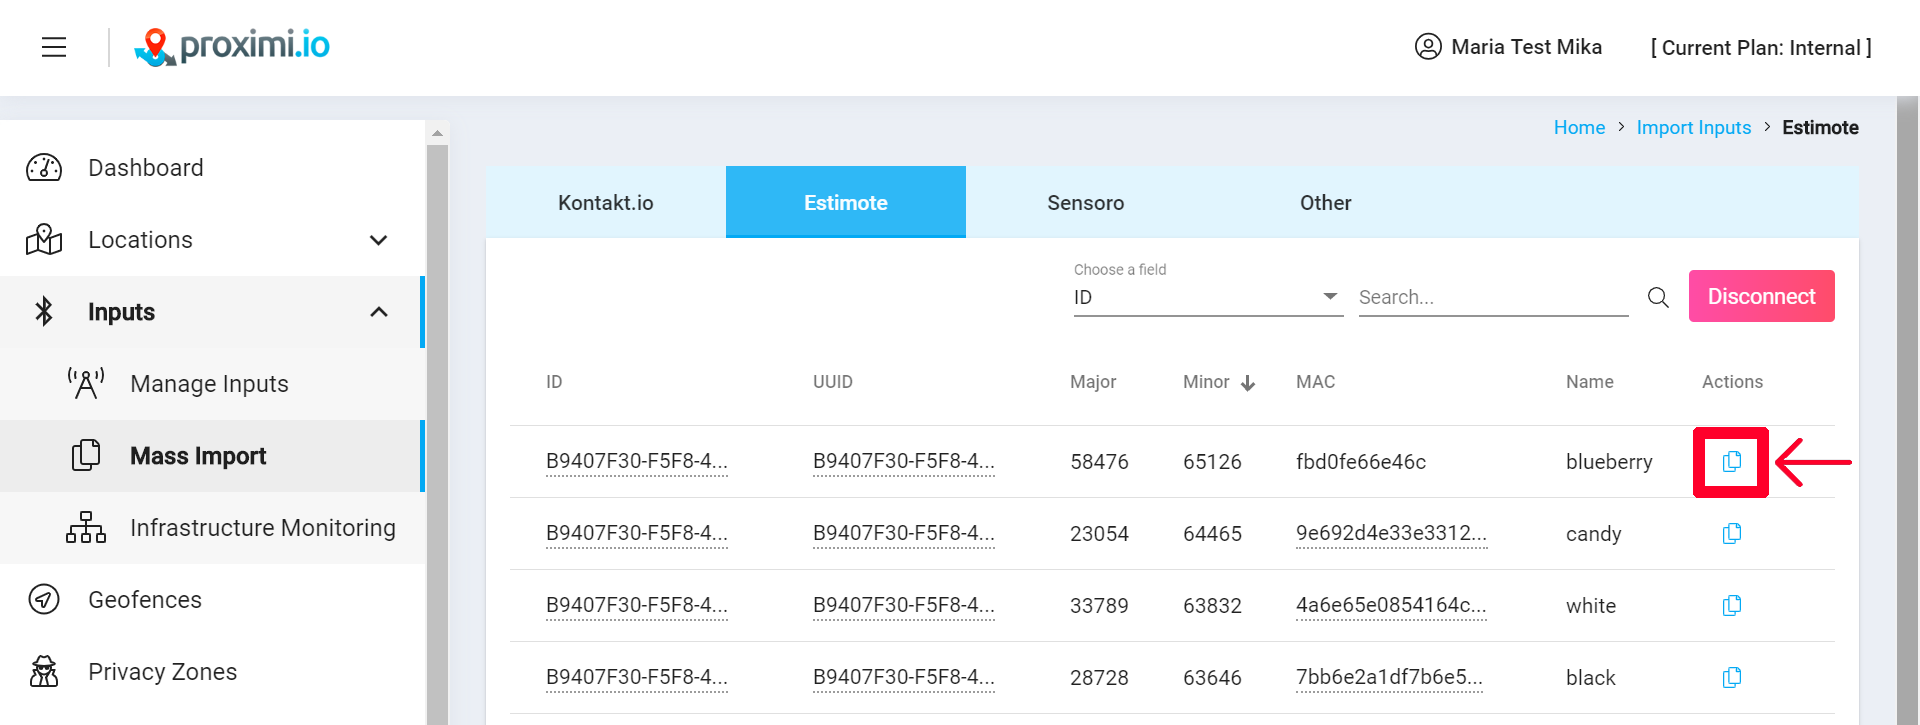Image resolution: width=1920 pixels, height=725 pixels.
Task: Switch to the Sensoro tab
Action: pyautogui.click(x=1086, y=202)
